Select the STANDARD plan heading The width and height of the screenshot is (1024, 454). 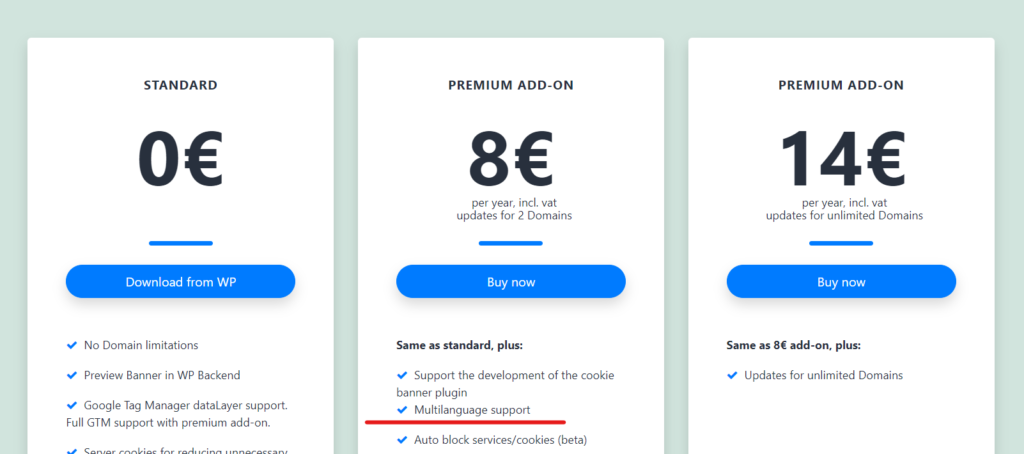click(180, 86)
